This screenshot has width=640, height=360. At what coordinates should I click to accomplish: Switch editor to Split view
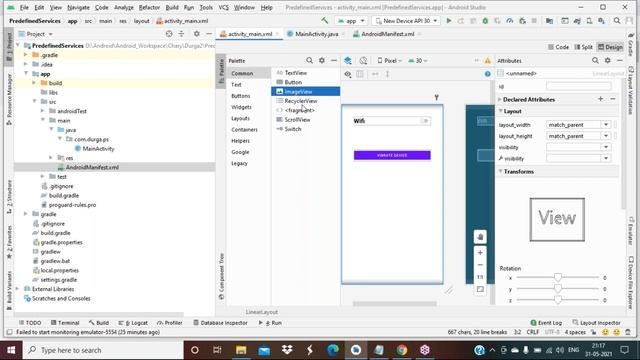tap(583, 47)
